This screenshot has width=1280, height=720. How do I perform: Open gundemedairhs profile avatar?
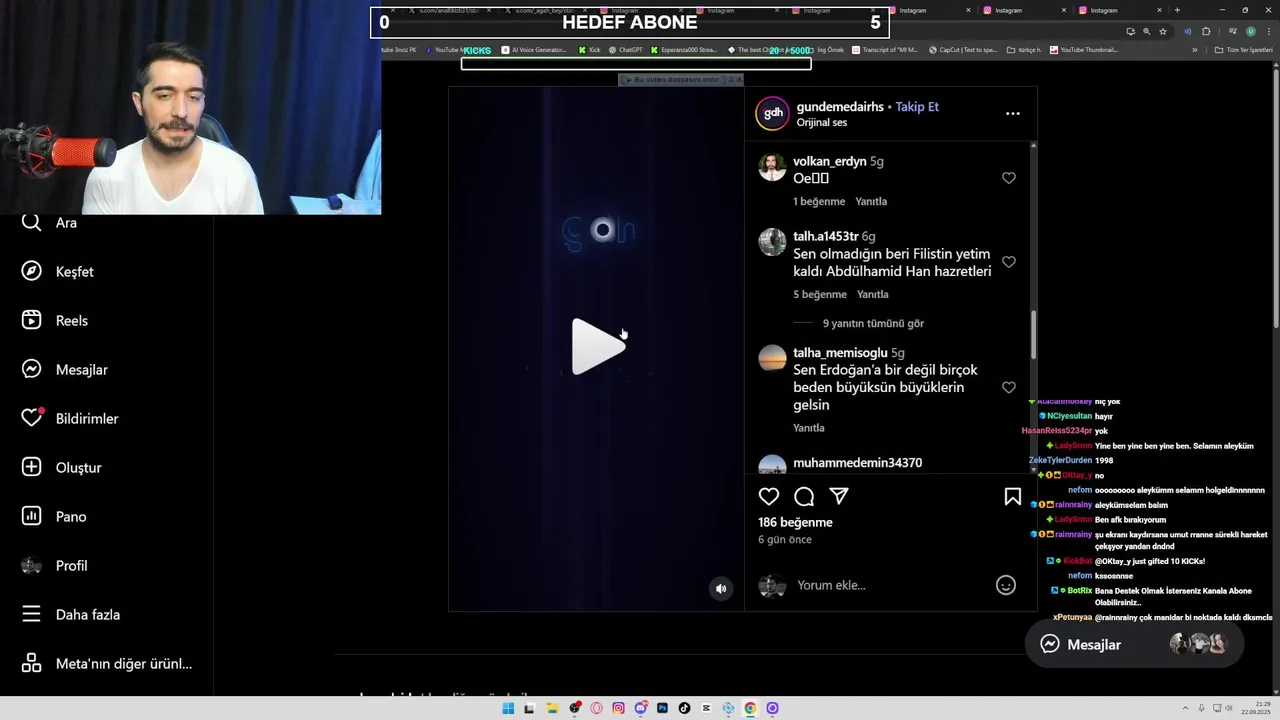[x=772, y=114]
